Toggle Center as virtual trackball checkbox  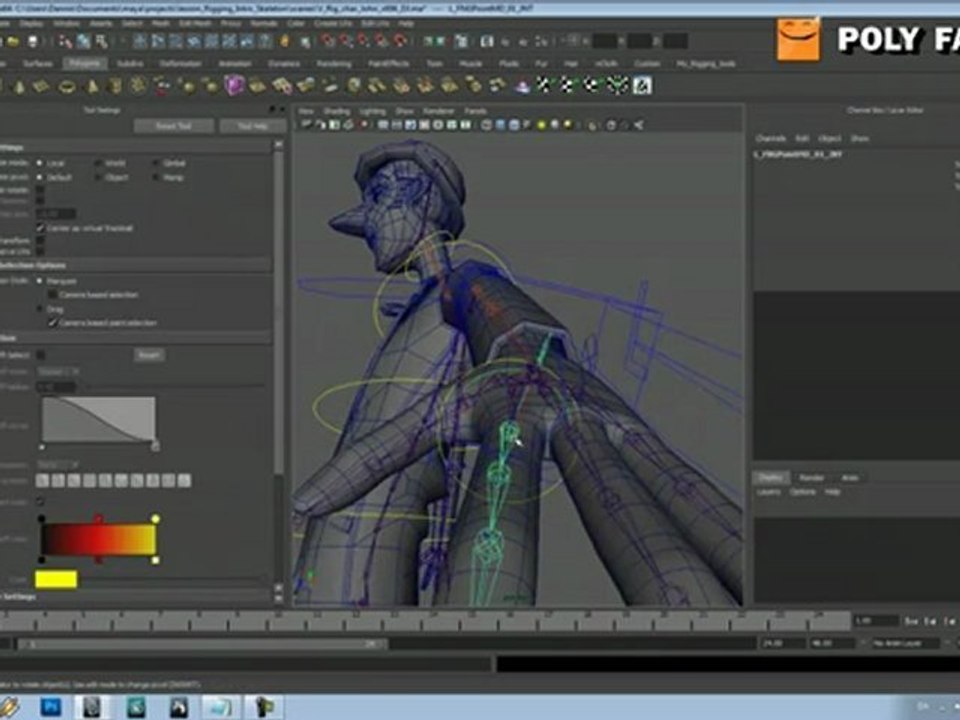tap(40, 228)
